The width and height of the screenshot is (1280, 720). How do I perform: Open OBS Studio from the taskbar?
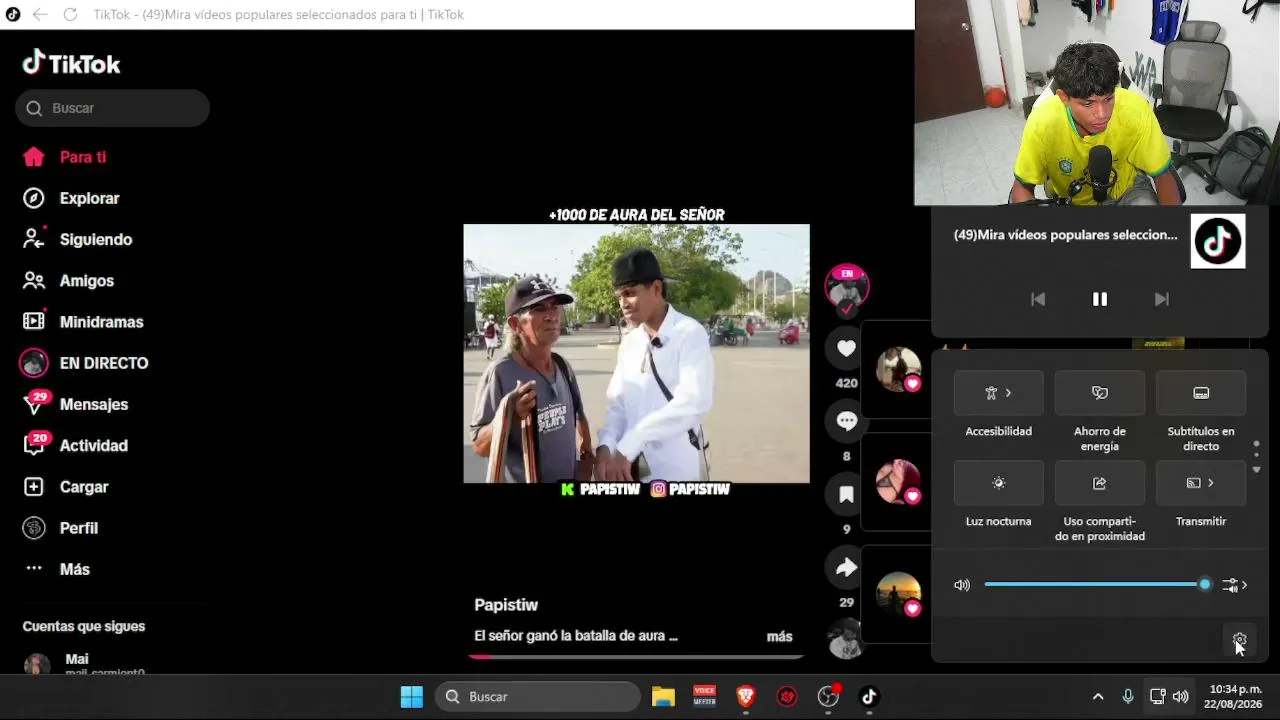827,696
